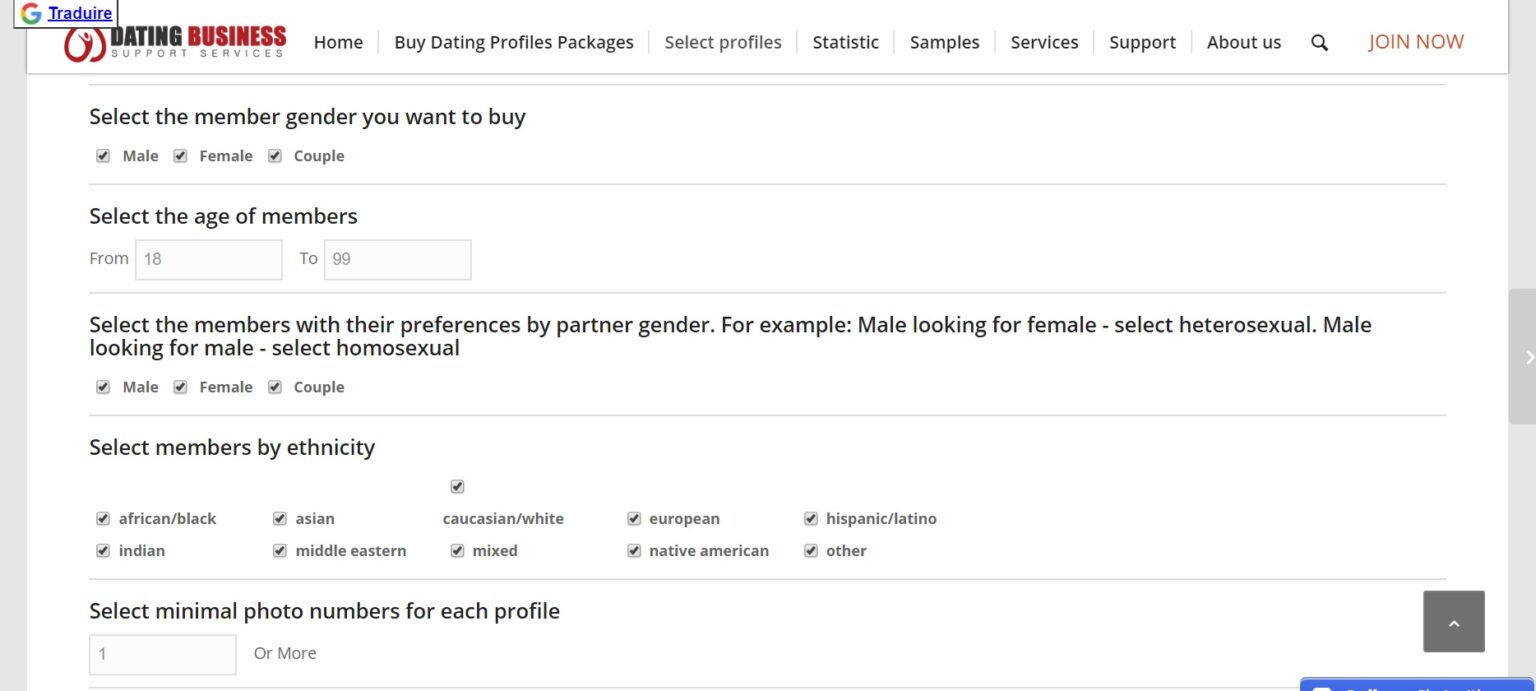The width and height of the screenshot is (1536, 691).
Task: Uncheck the african/black ethnicity checkbox
Action: tap(103, 518)
